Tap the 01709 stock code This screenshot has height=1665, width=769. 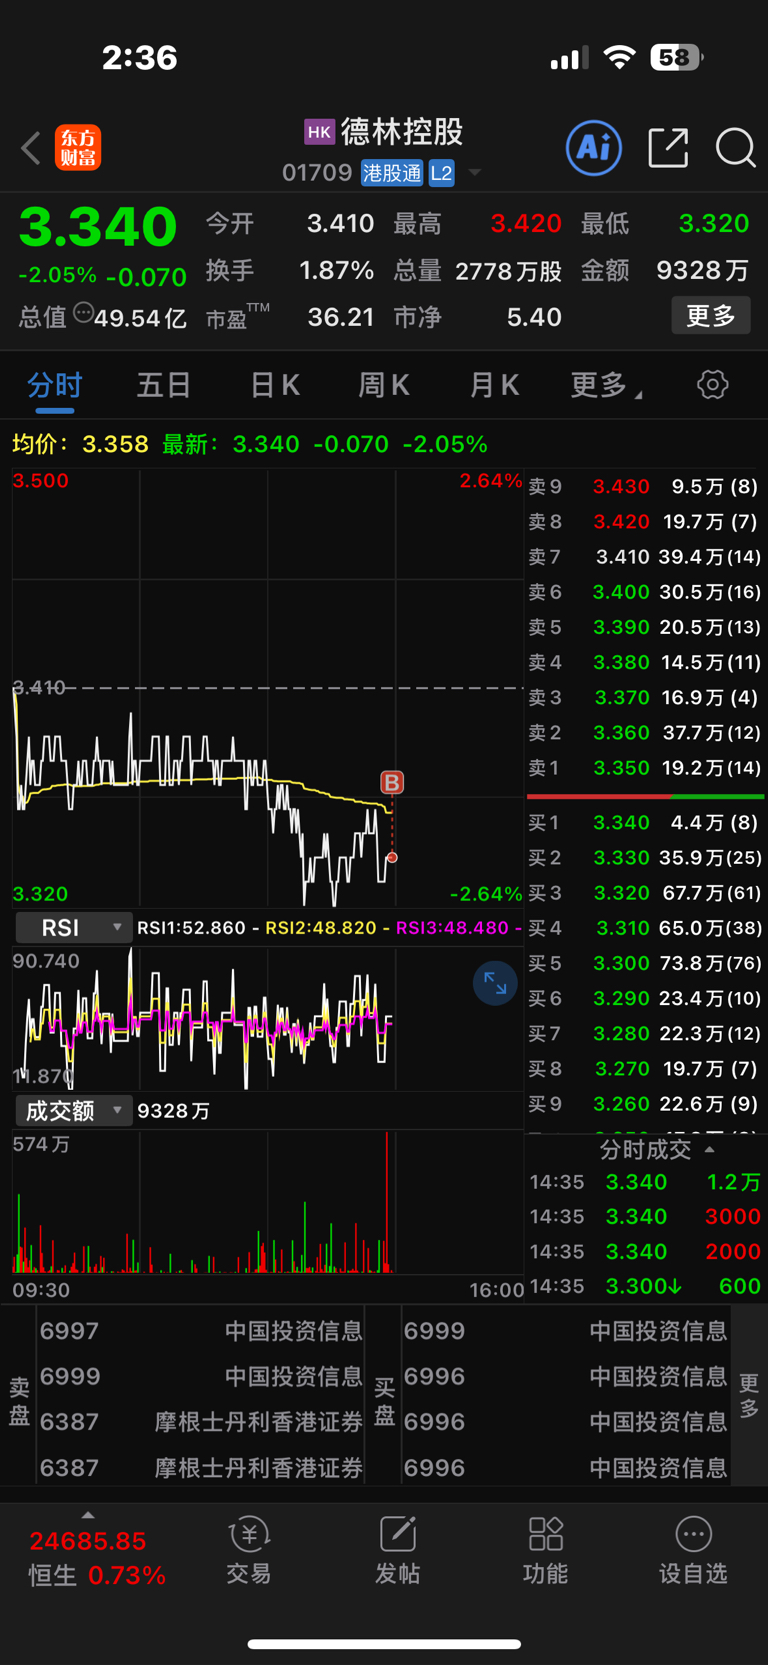click(x=317, y=173)
